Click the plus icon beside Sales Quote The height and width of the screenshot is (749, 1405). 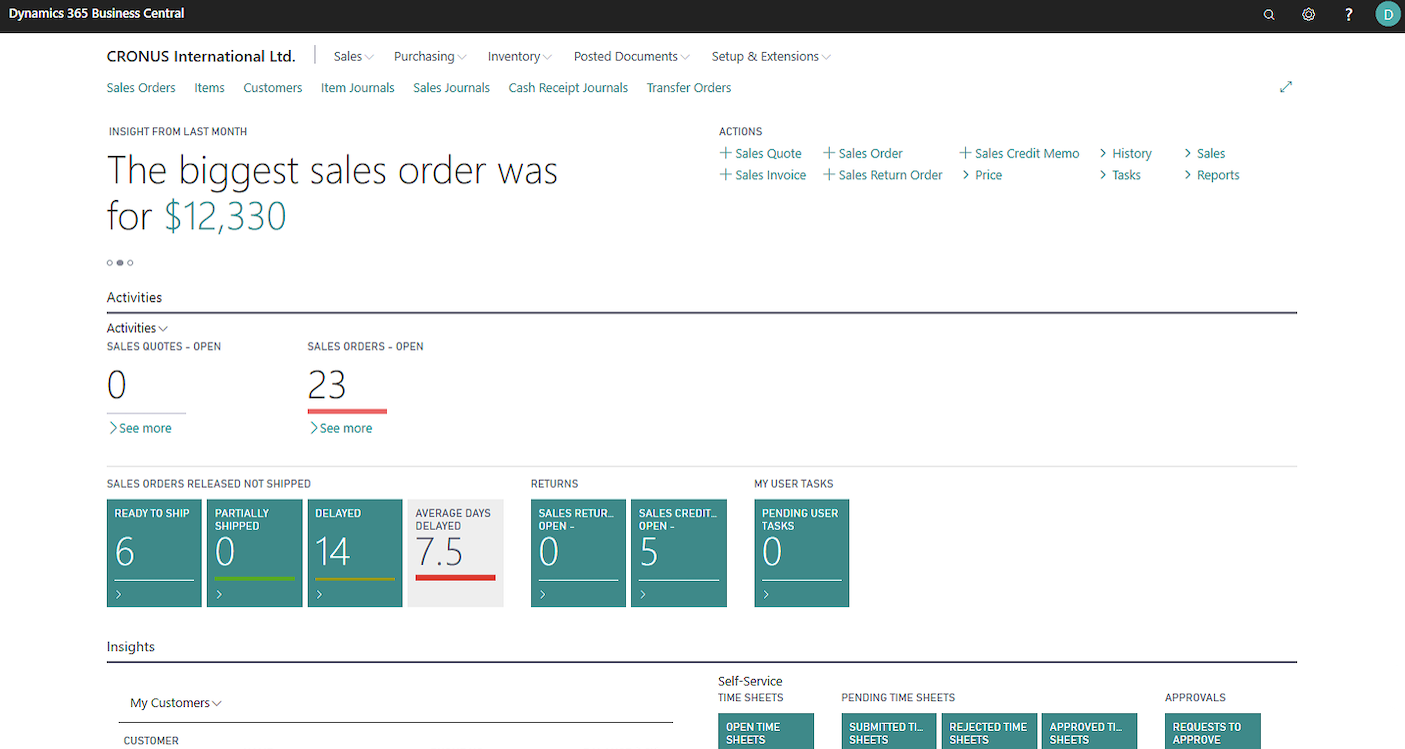pos(726,153)
